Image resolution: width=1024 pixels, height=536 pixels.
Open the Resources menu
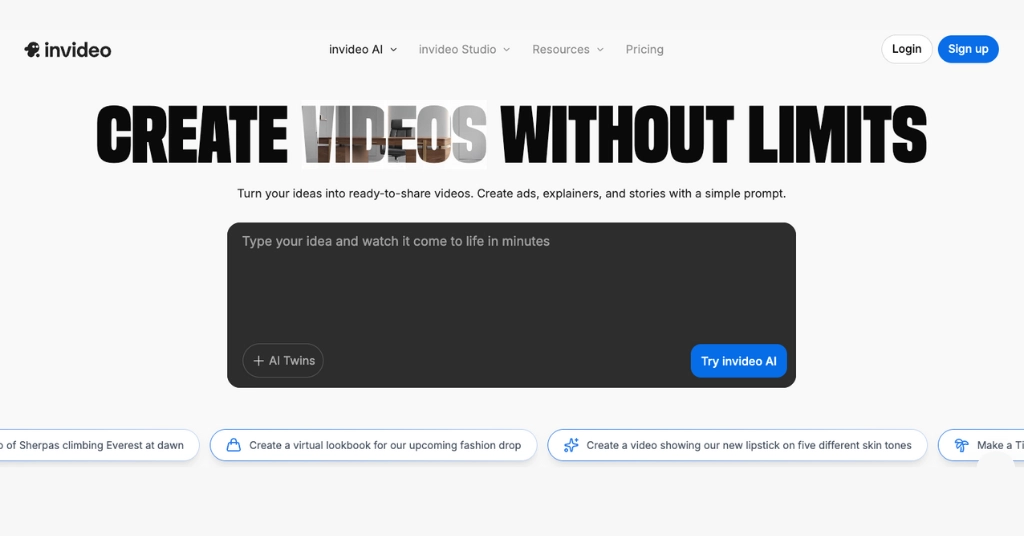(x=568, y=50)
